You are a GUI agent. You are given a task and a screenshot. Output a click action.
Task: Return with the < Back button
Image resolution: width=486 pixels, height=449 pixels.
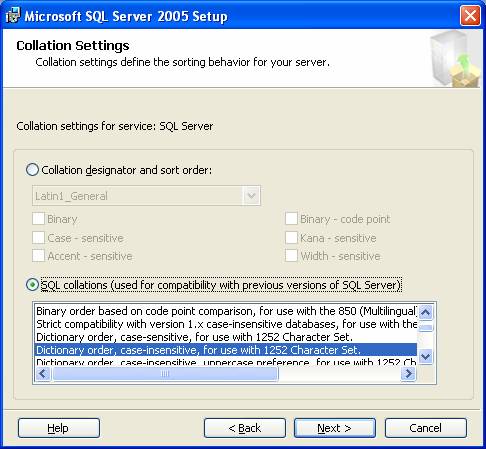coord(245,428)
